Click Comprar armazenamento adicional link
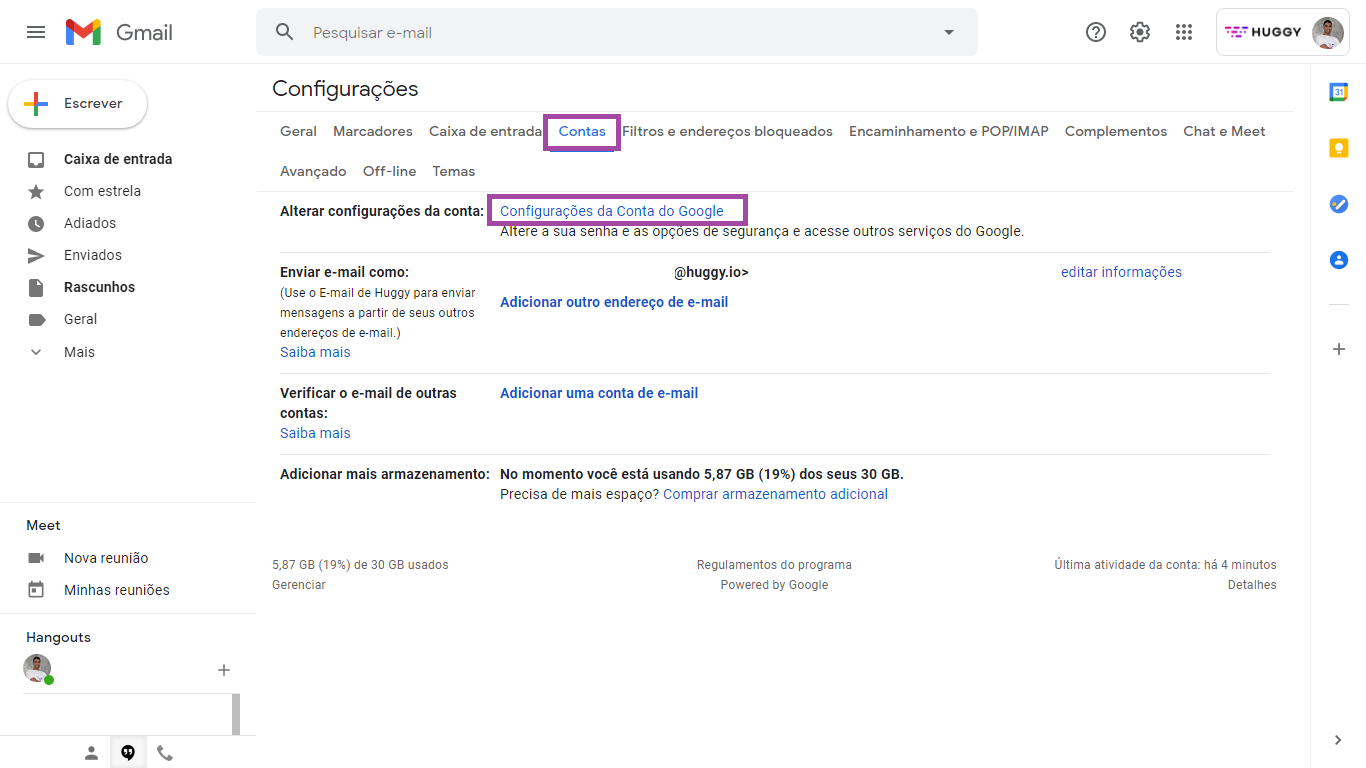 (x=775, y=494)
